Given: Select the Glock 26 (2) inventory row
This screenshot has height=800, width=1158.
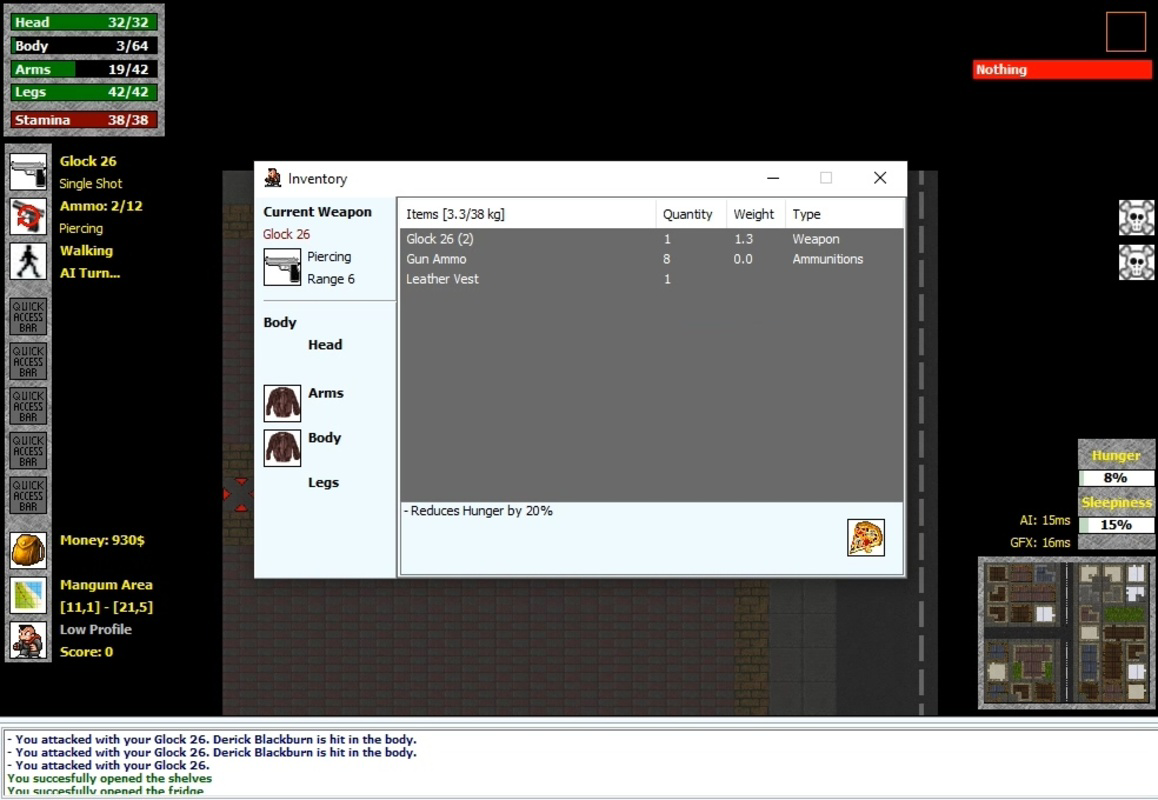Looking at the screenshot, I should click(x=652, y=239).
